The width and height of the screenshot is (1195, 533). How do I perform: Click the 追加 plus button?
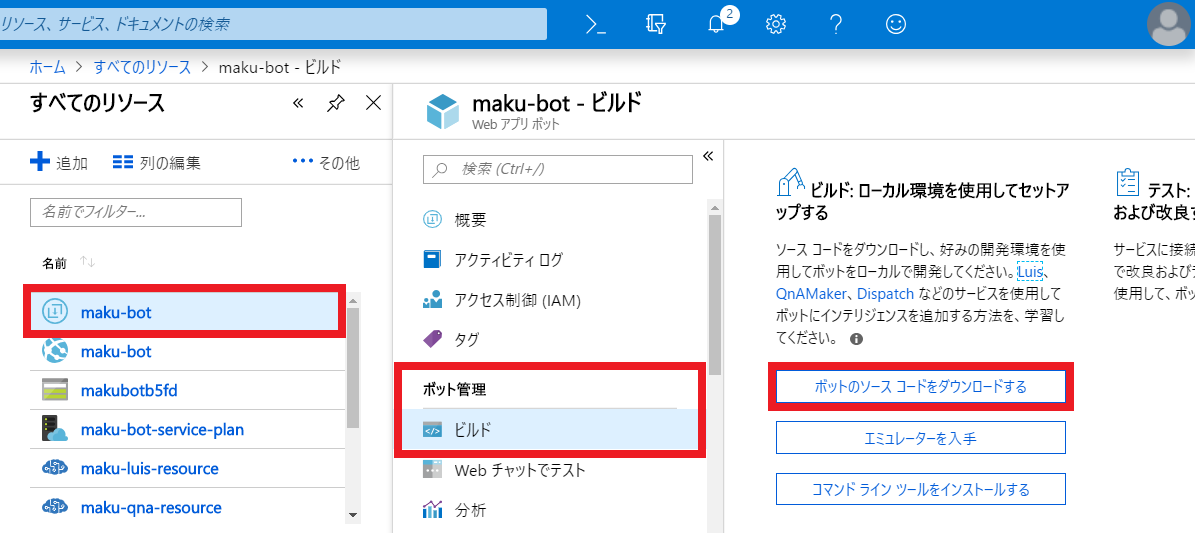tap(59, 162)
